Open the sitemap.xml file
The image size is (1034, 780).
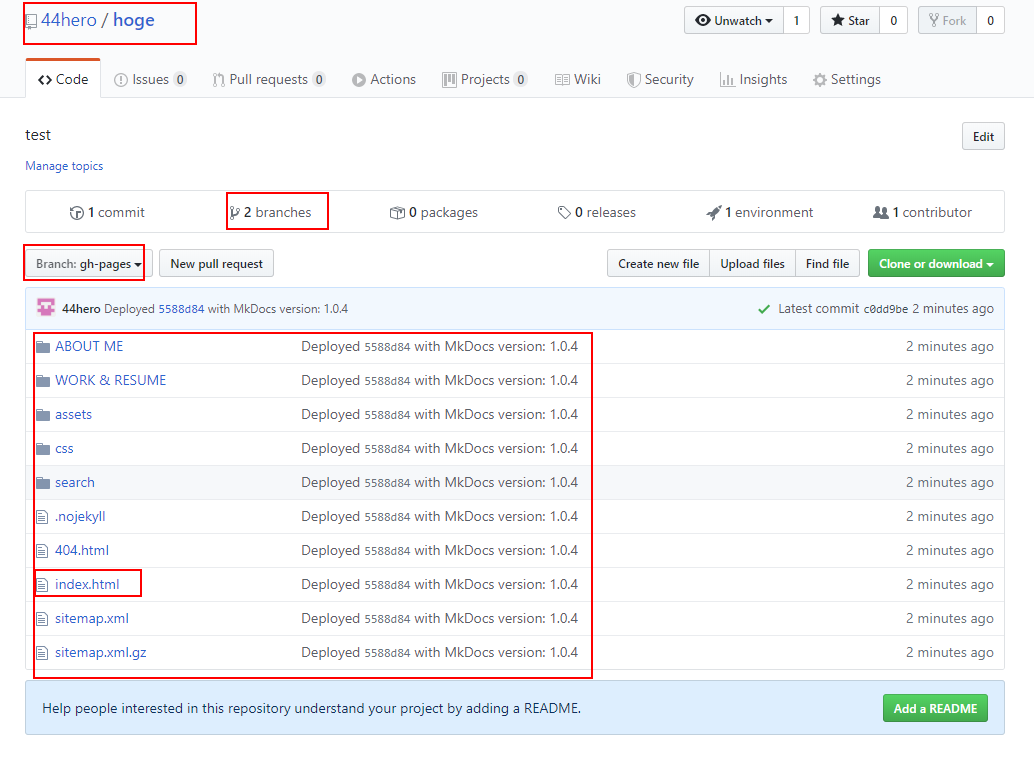92,618
